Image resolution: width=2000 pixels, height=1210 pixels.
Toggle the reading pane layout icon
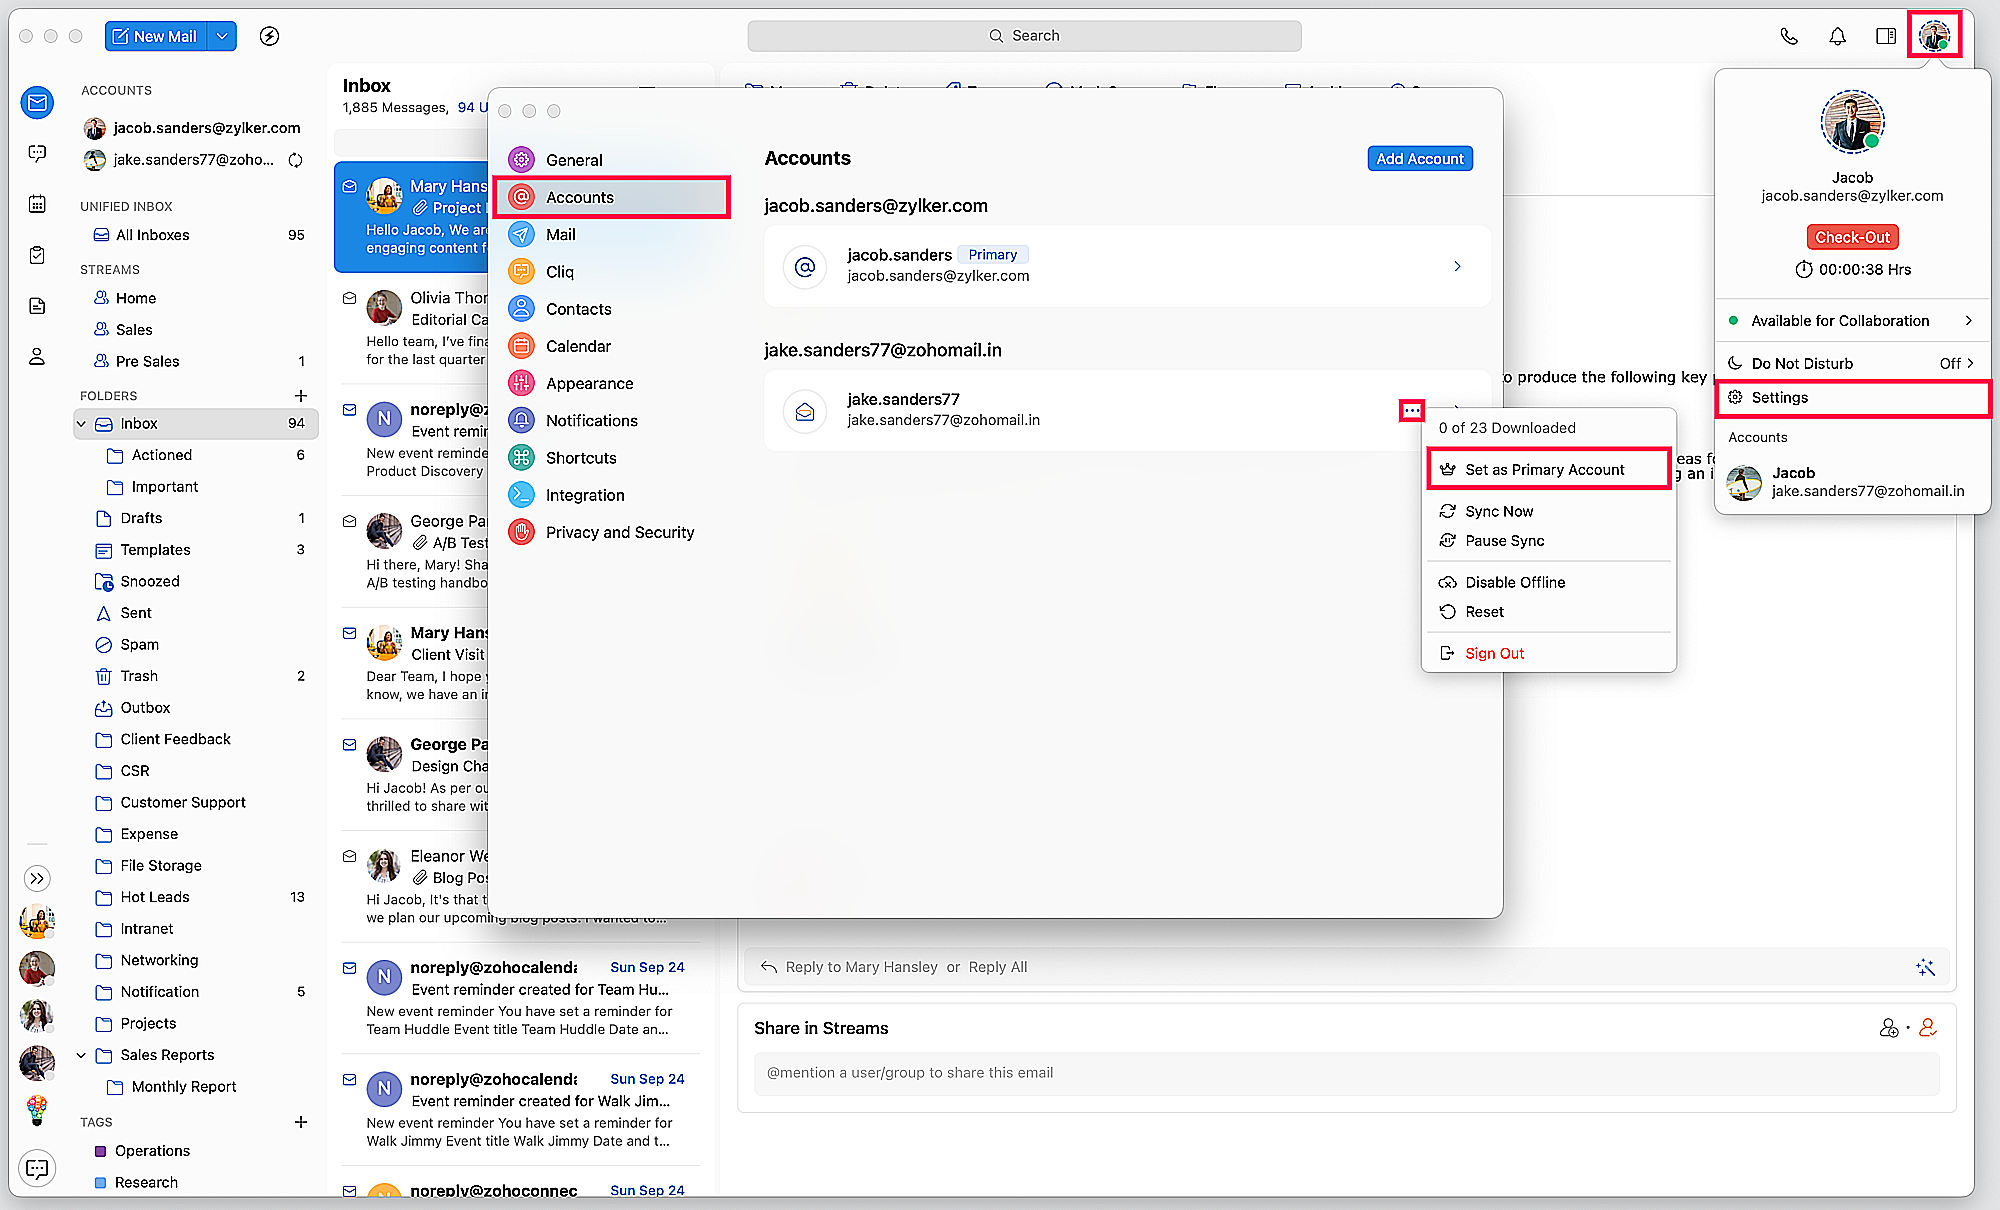(1886, 36)
